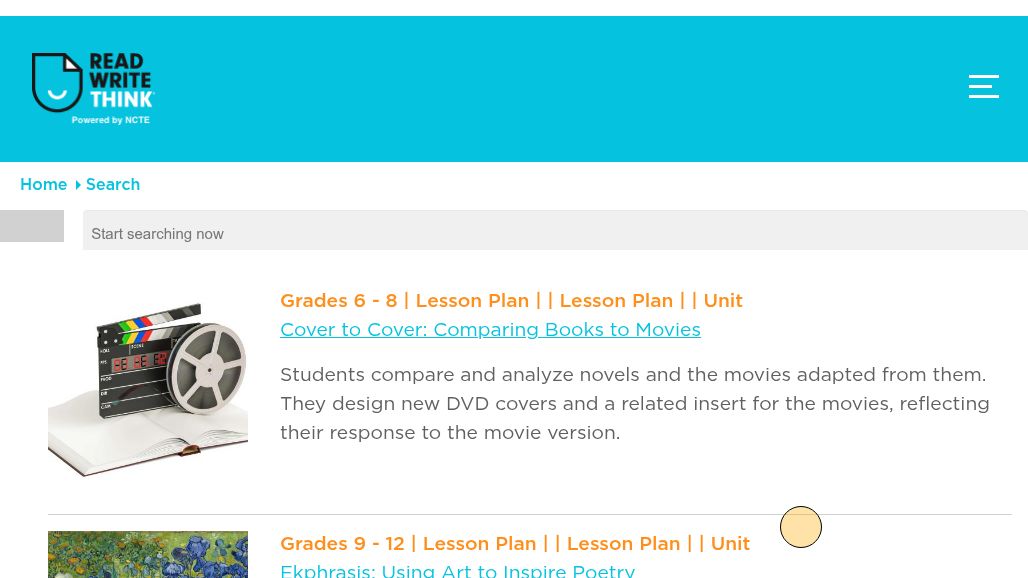This screenshot has height=578, width=1028.
Task: Go to Home breadcrumb link
Action: (x=43, y=185)
